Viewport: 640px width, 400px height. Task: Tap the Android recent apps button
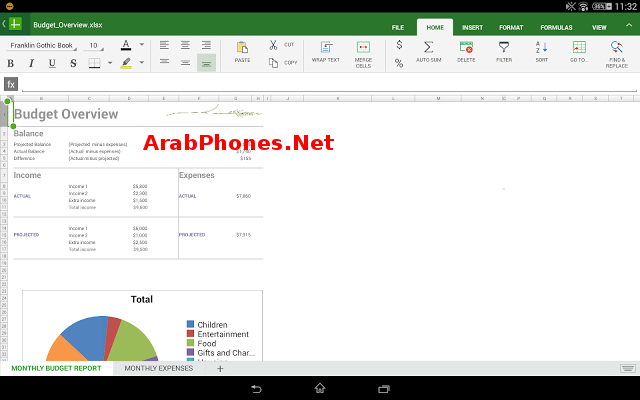tap(384, 389)
